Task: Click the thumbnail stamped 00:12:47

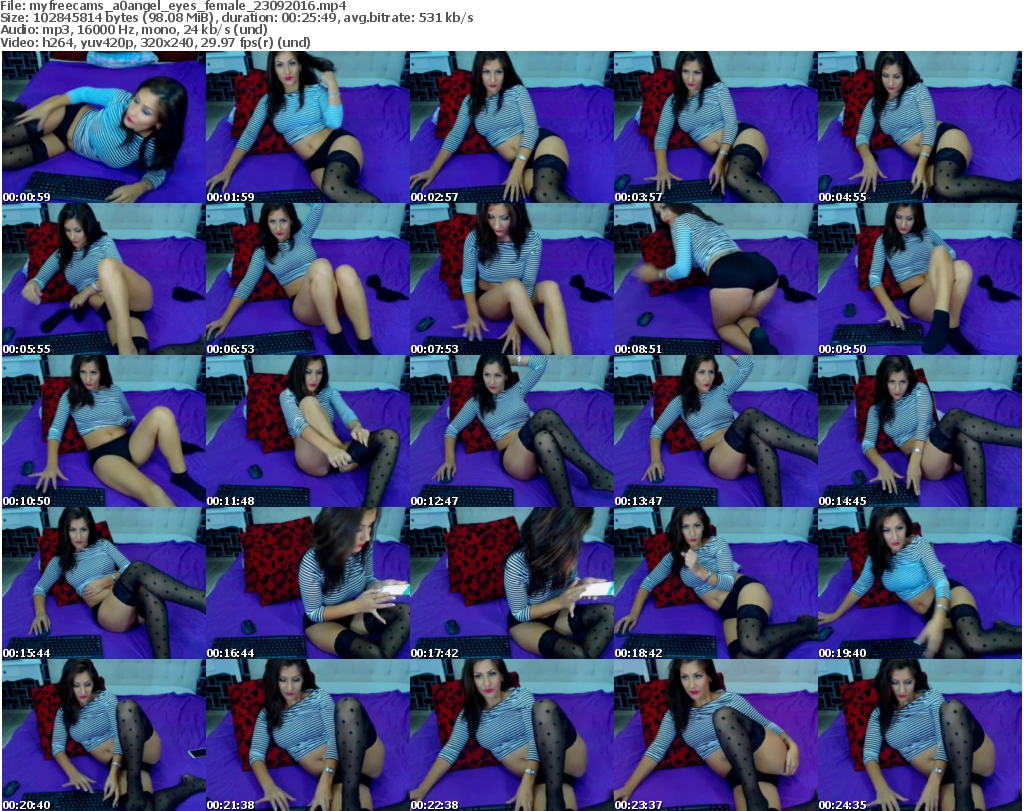Action: coord(511,432)
